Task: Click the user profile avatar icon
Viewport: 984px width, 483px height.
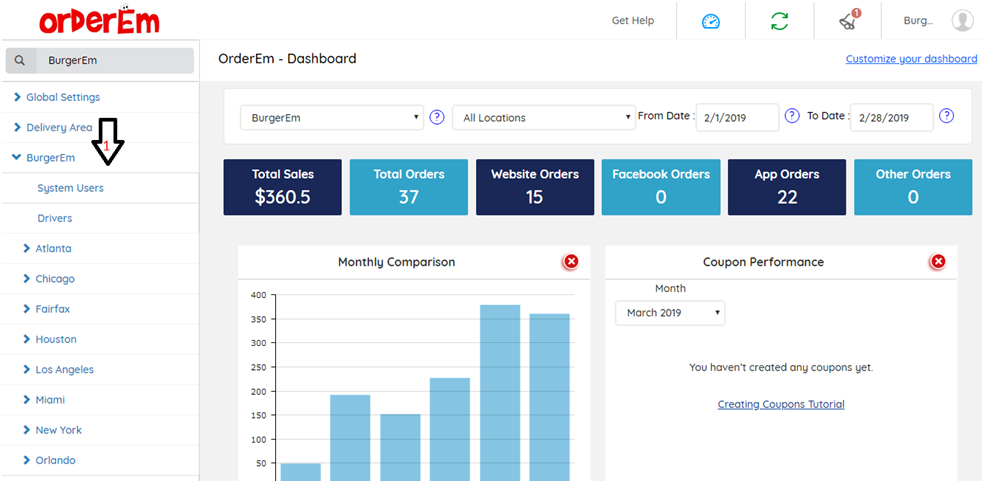Action: click(x=962, y=21)
